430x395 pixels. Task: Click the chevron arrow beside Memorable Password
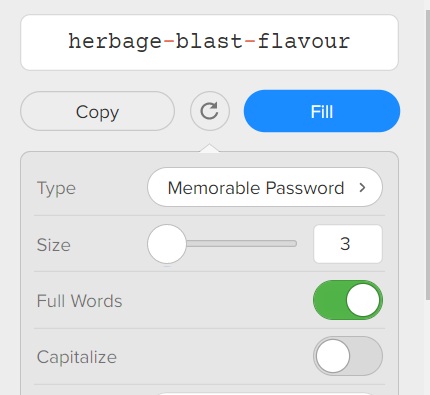coord(362,188)
